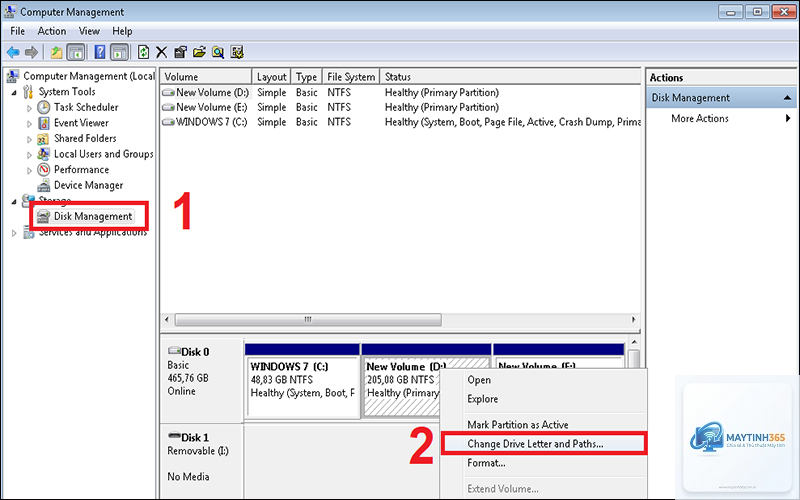The width and height of the screenshot is (800, 500).
Task: Select Performance icon in tree
Action: click(x=44, y=169)
